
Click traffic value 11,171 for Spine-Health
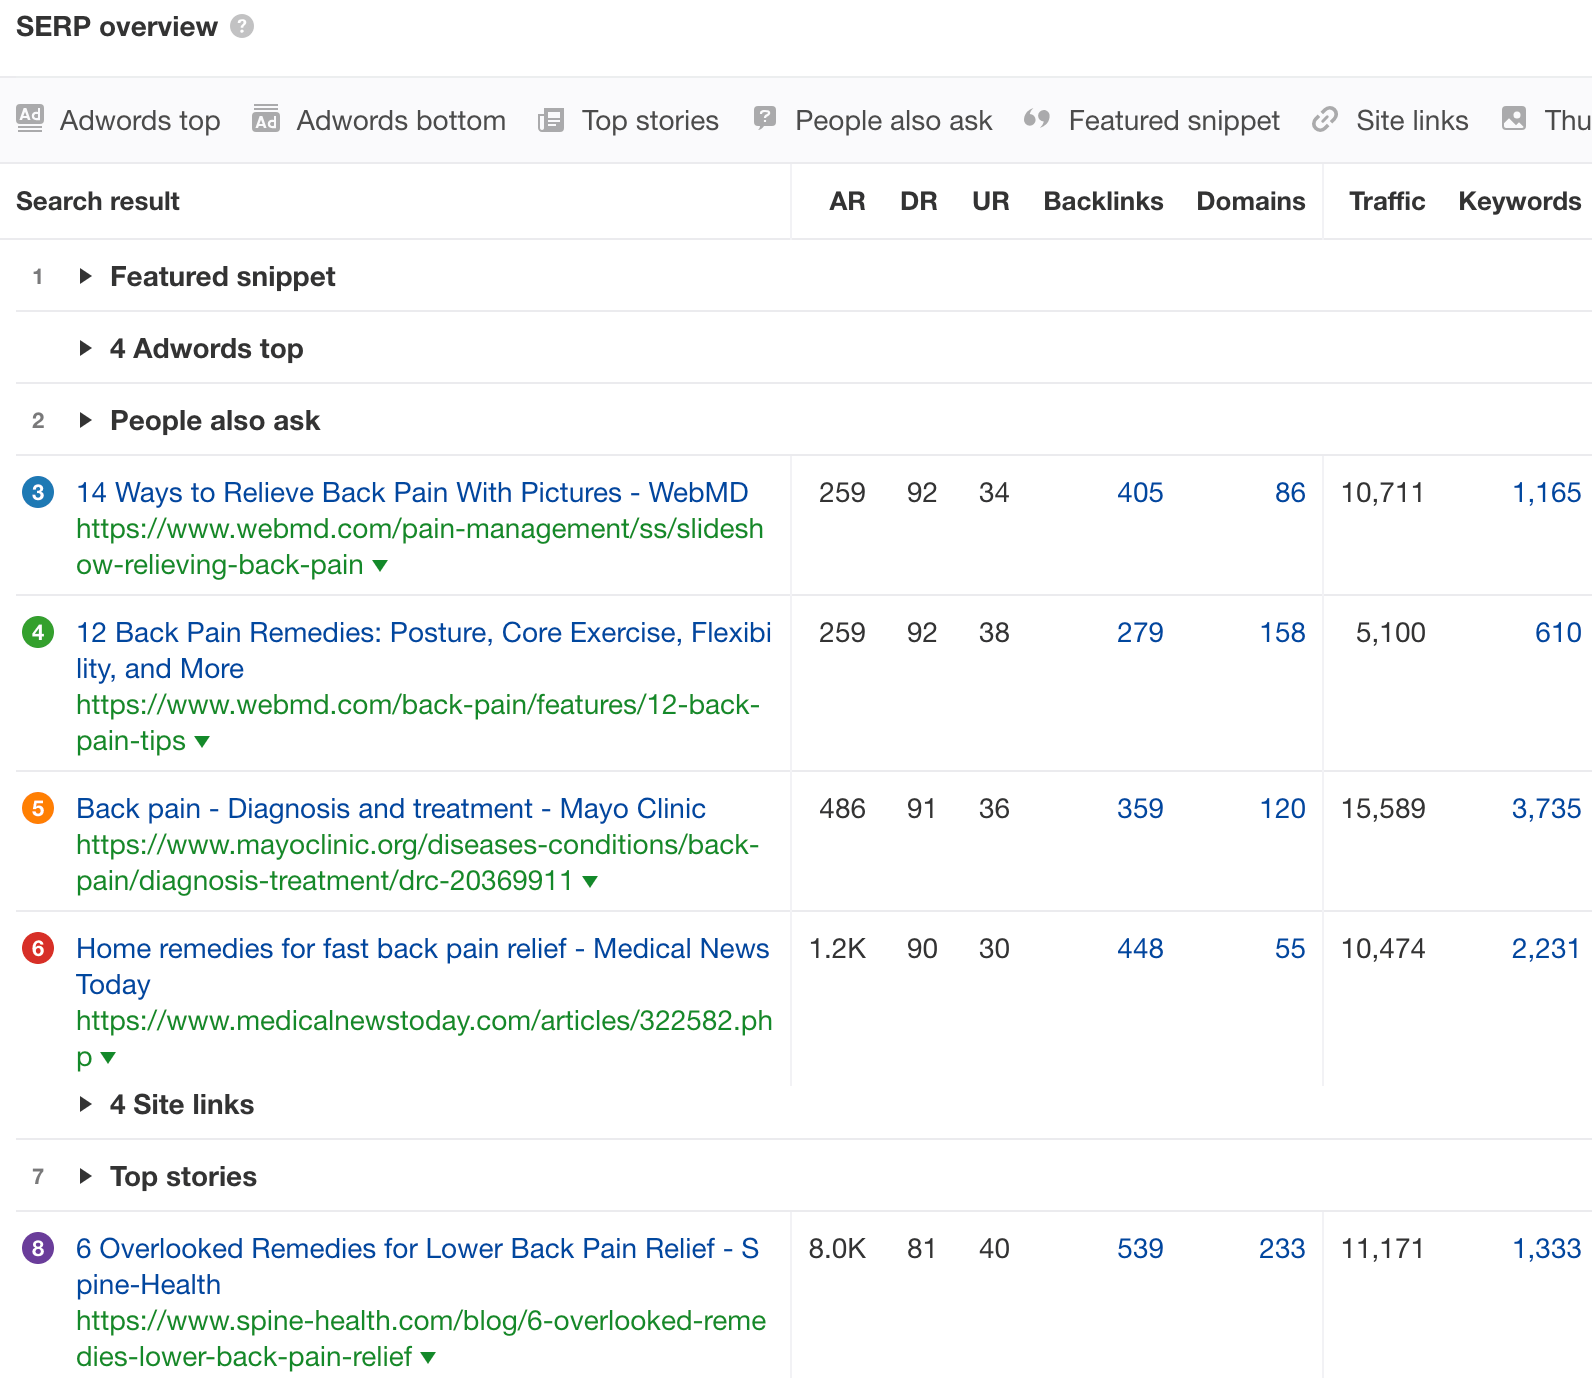coord(1383,1248)
